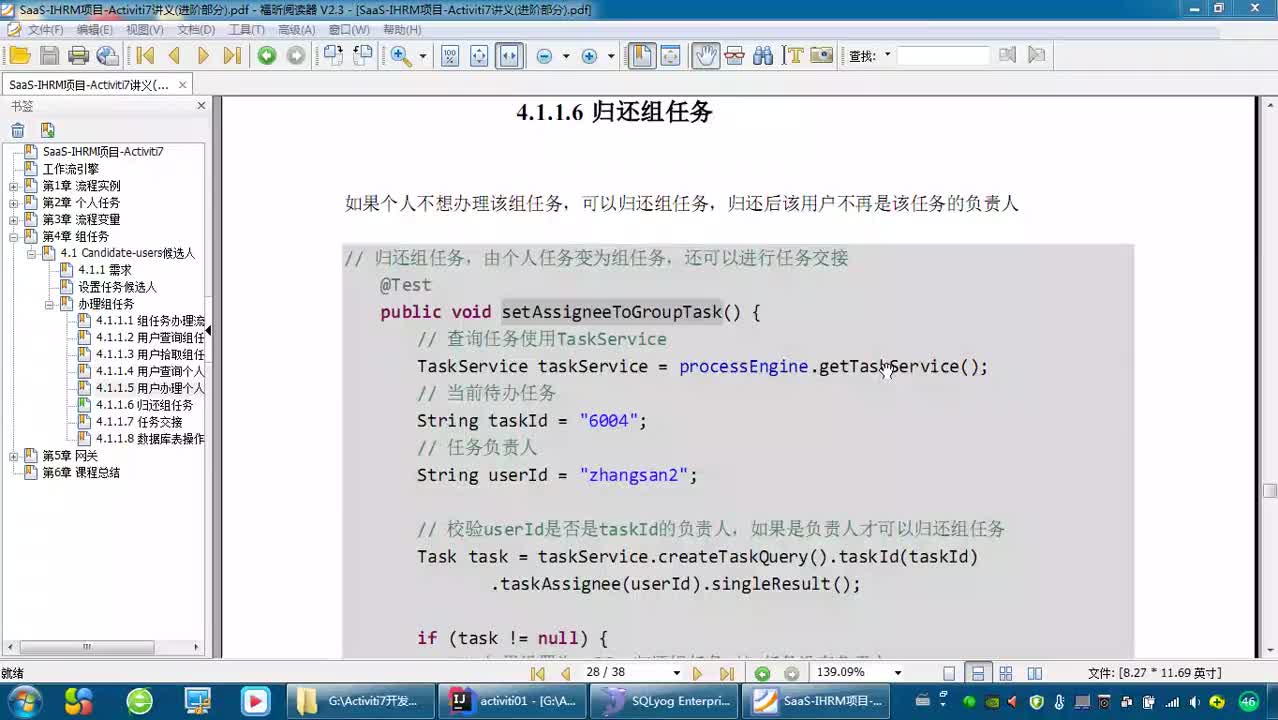Screen dimensions: 1278x720
Task: Close the SaaS-IHRM document tab
Action: point(183,85)
